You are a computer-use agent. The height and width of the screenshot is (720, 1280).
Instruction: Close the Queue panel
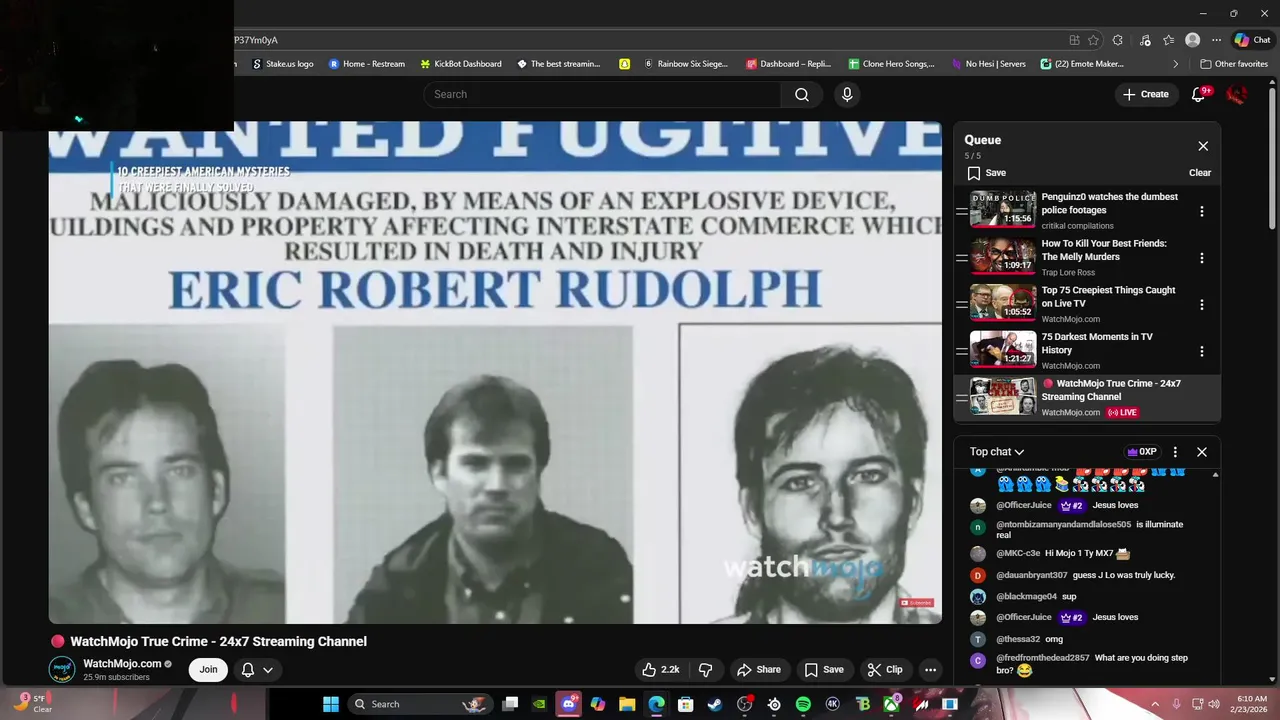pos(1203,146)
